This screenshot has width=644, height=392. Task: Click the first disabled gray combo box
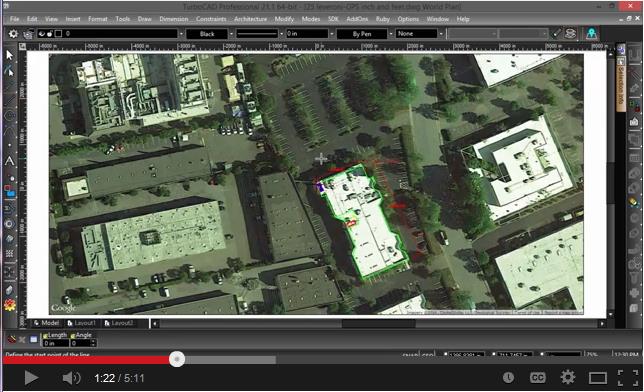point(473,34)
